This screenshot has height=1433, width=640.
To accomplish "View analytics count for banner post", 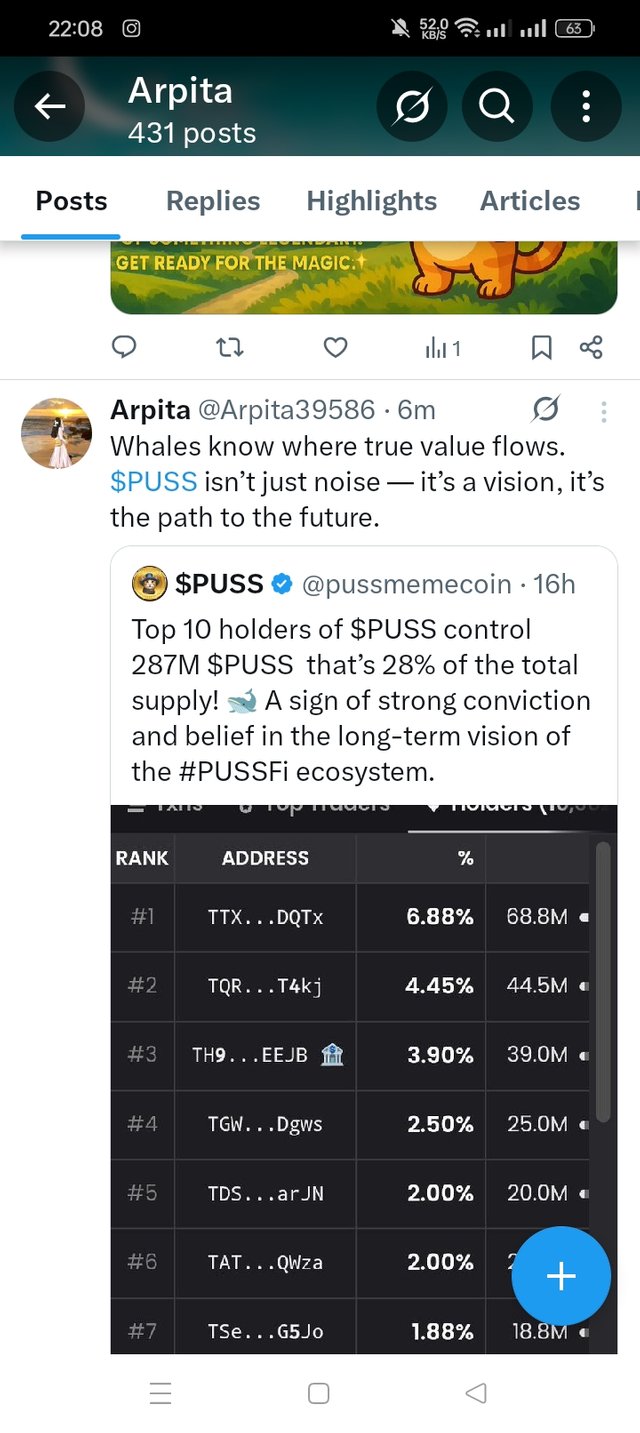I will pyautogui.click(x=442, y=347).
